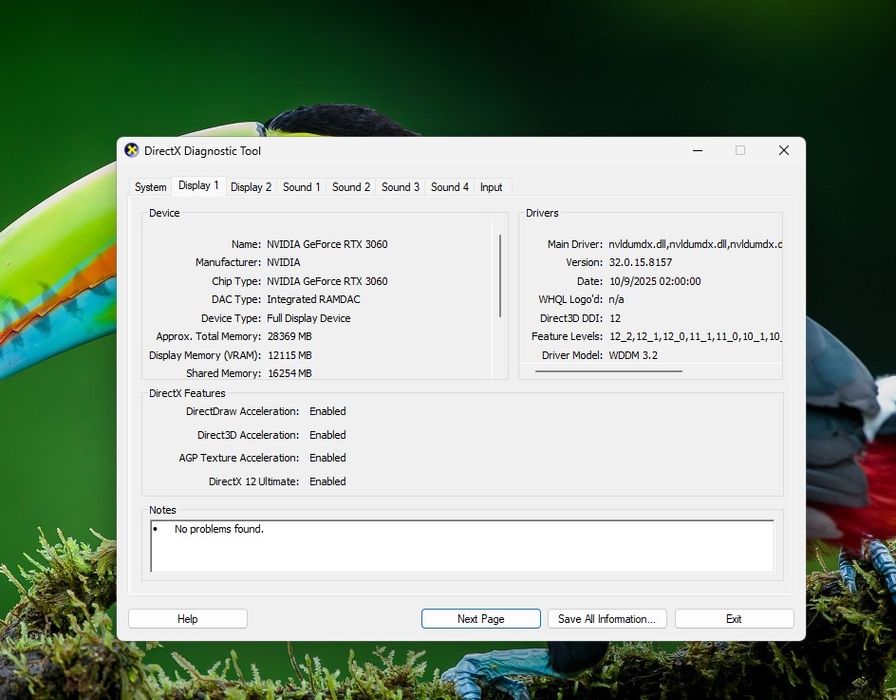Click the Exit button
The height and width of the screenshot is (700, 896).
734,619
